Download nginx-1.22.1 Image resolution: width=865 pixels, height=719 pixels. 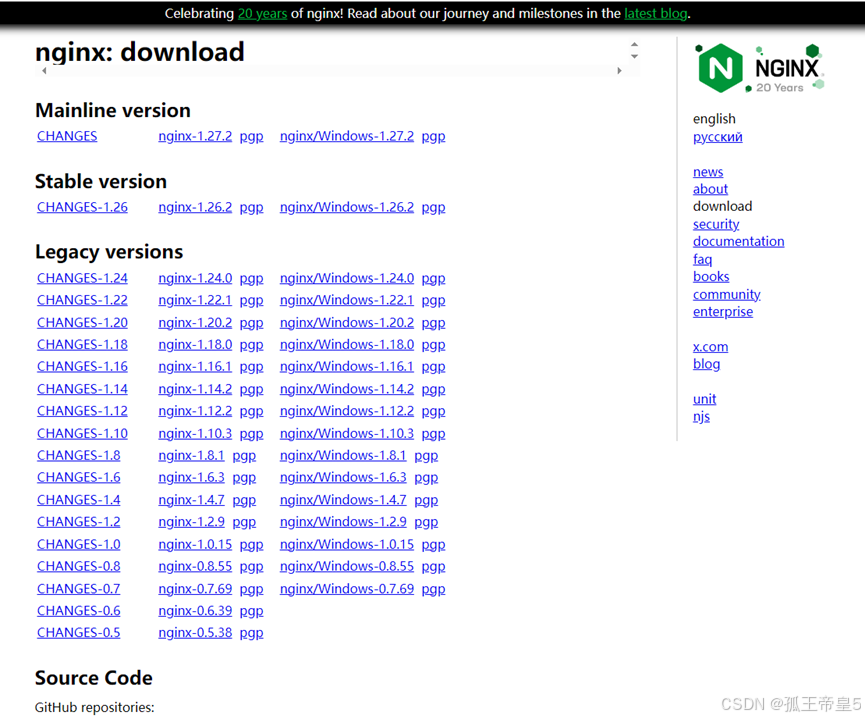pyautogui.click(x=195, y=300)
